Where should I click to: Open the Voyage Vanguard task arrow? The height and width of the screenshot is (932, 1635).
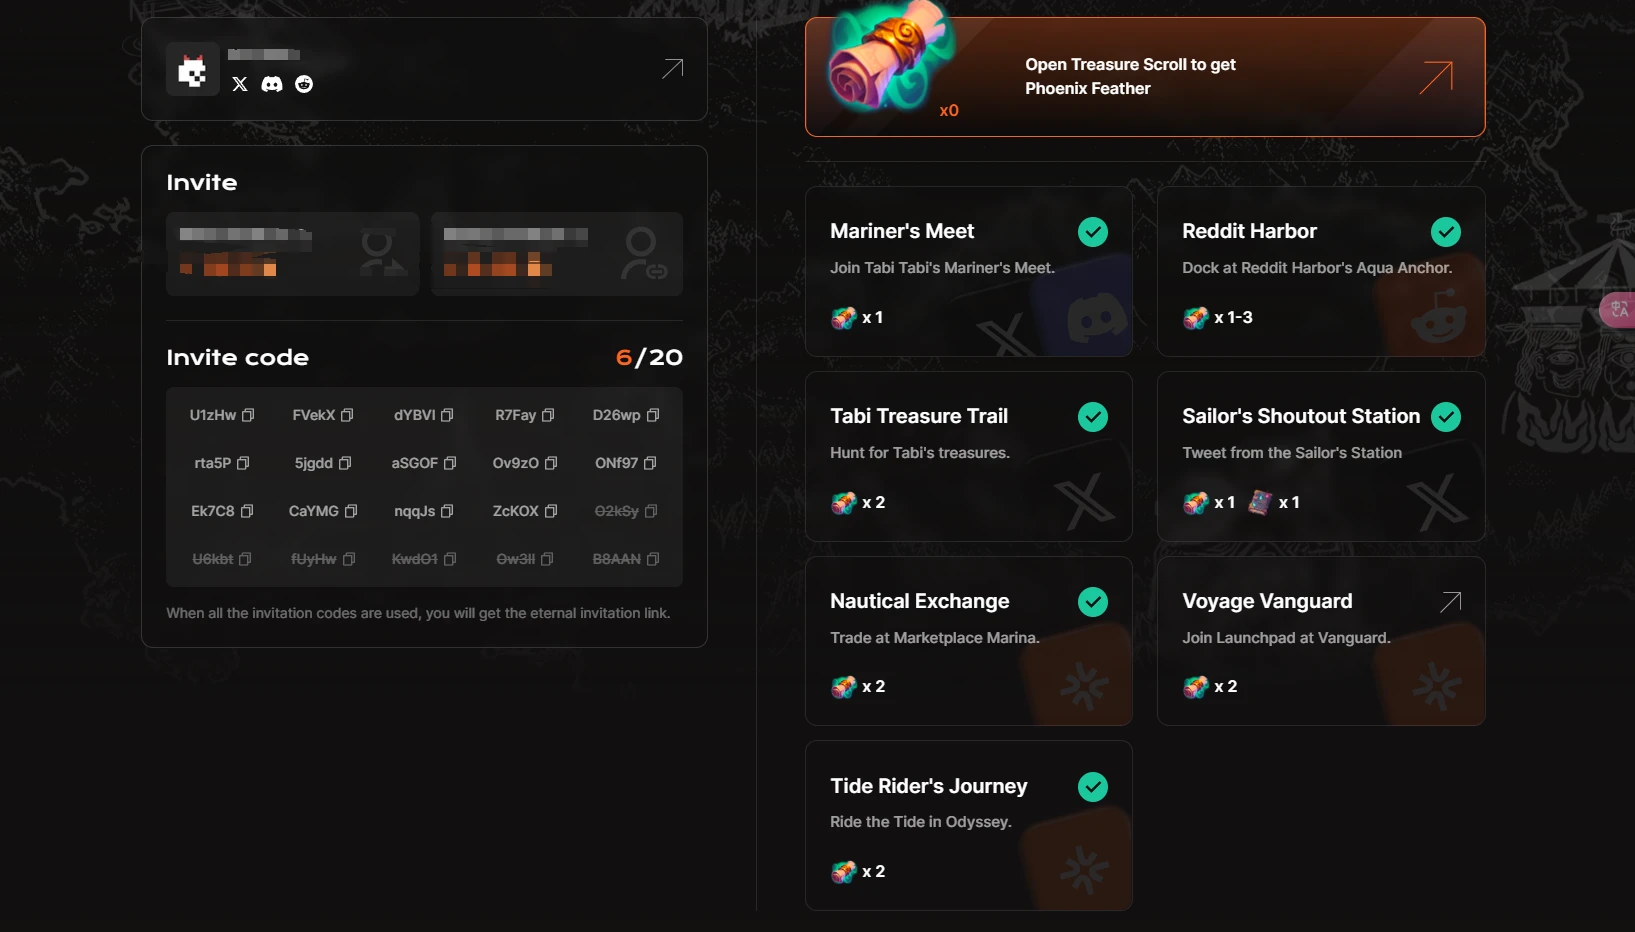click(1450, 601)
